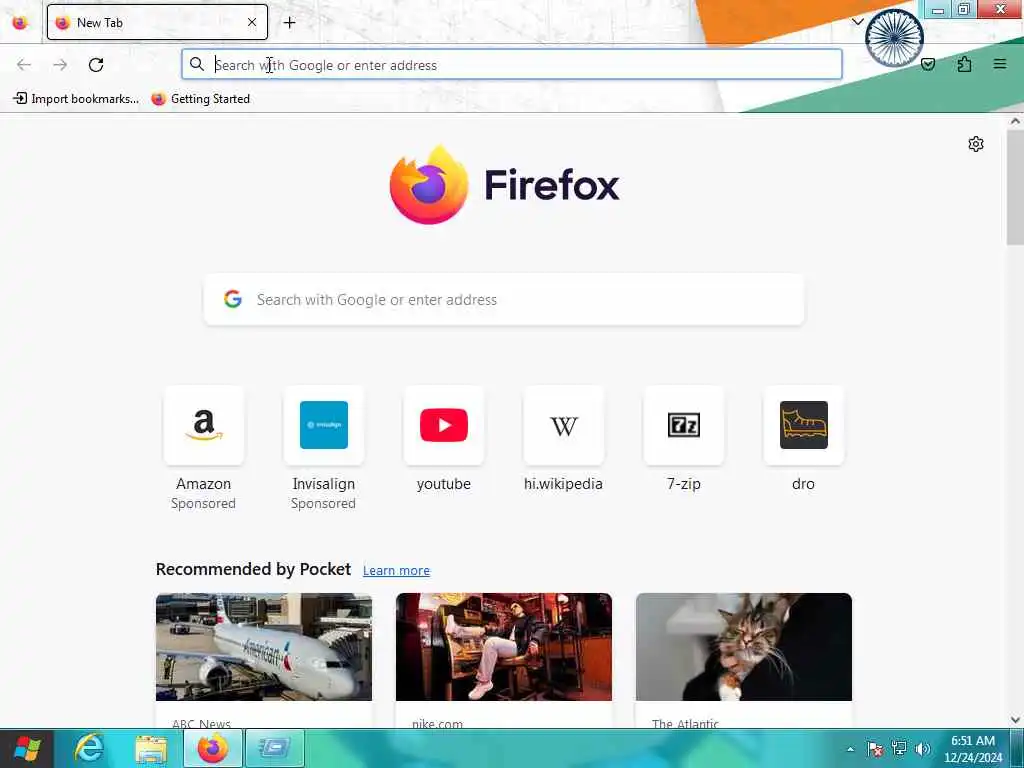This screenshot has height=768, width=1024.
Task: Open Save to Pocket toolbar icon
Action: 928,64
